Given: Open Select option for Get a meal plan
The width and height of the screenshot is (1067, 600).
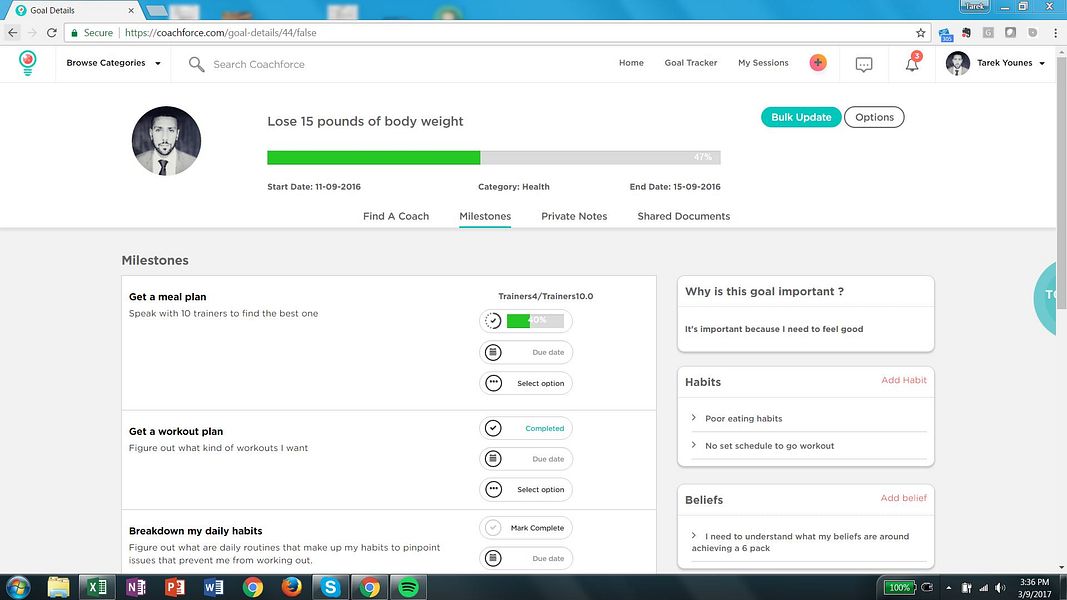Looking at the screenshot, I should point(526,383).
